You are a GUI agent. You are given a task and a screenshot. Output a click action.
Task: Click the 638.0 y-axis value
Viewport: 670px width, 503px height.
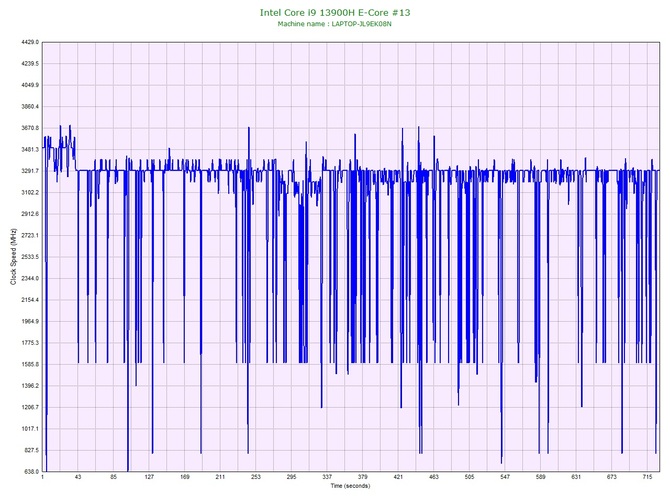pos(31,471)
